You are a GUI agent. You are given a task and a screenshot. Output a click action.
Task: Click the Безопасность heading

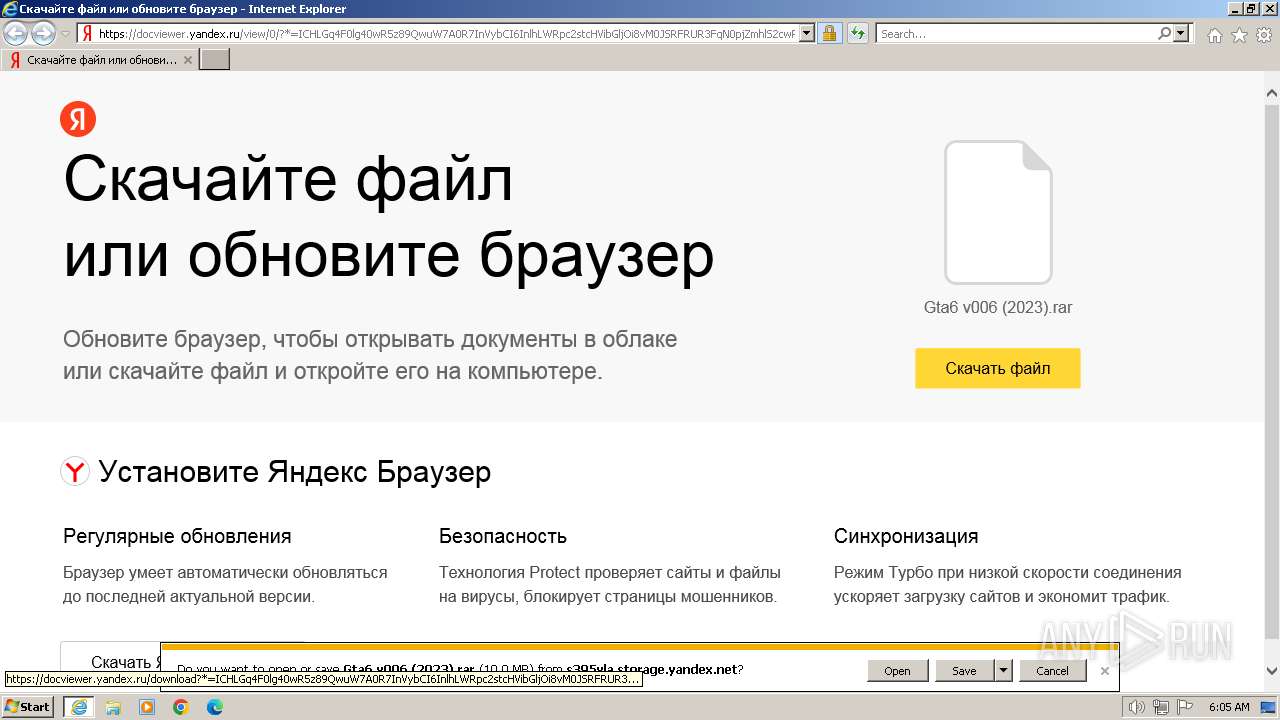pos(503,536)
